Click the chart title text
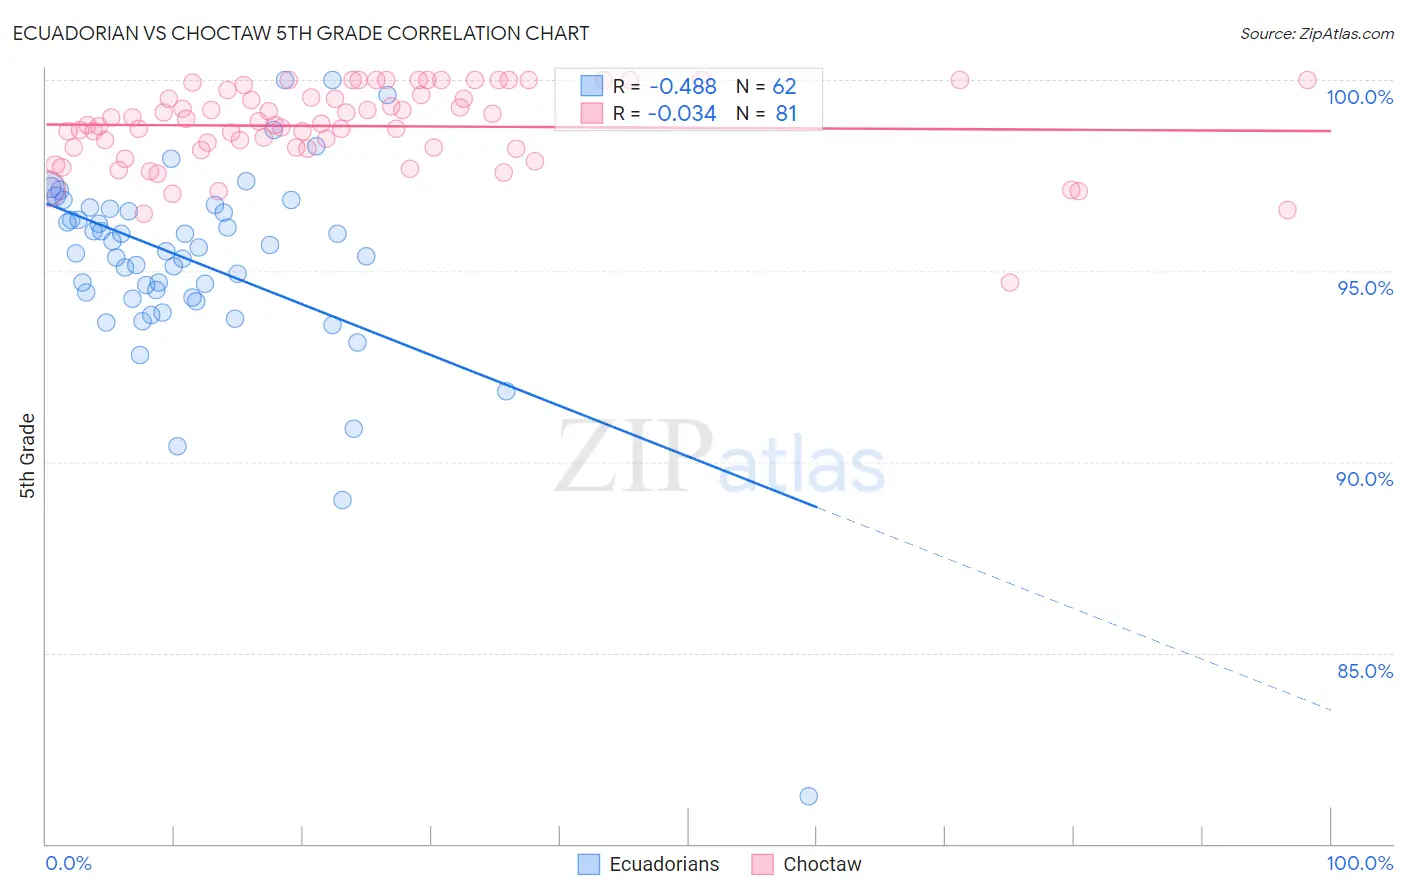This screenshot has height=892, width=1406. click(301, 33)
